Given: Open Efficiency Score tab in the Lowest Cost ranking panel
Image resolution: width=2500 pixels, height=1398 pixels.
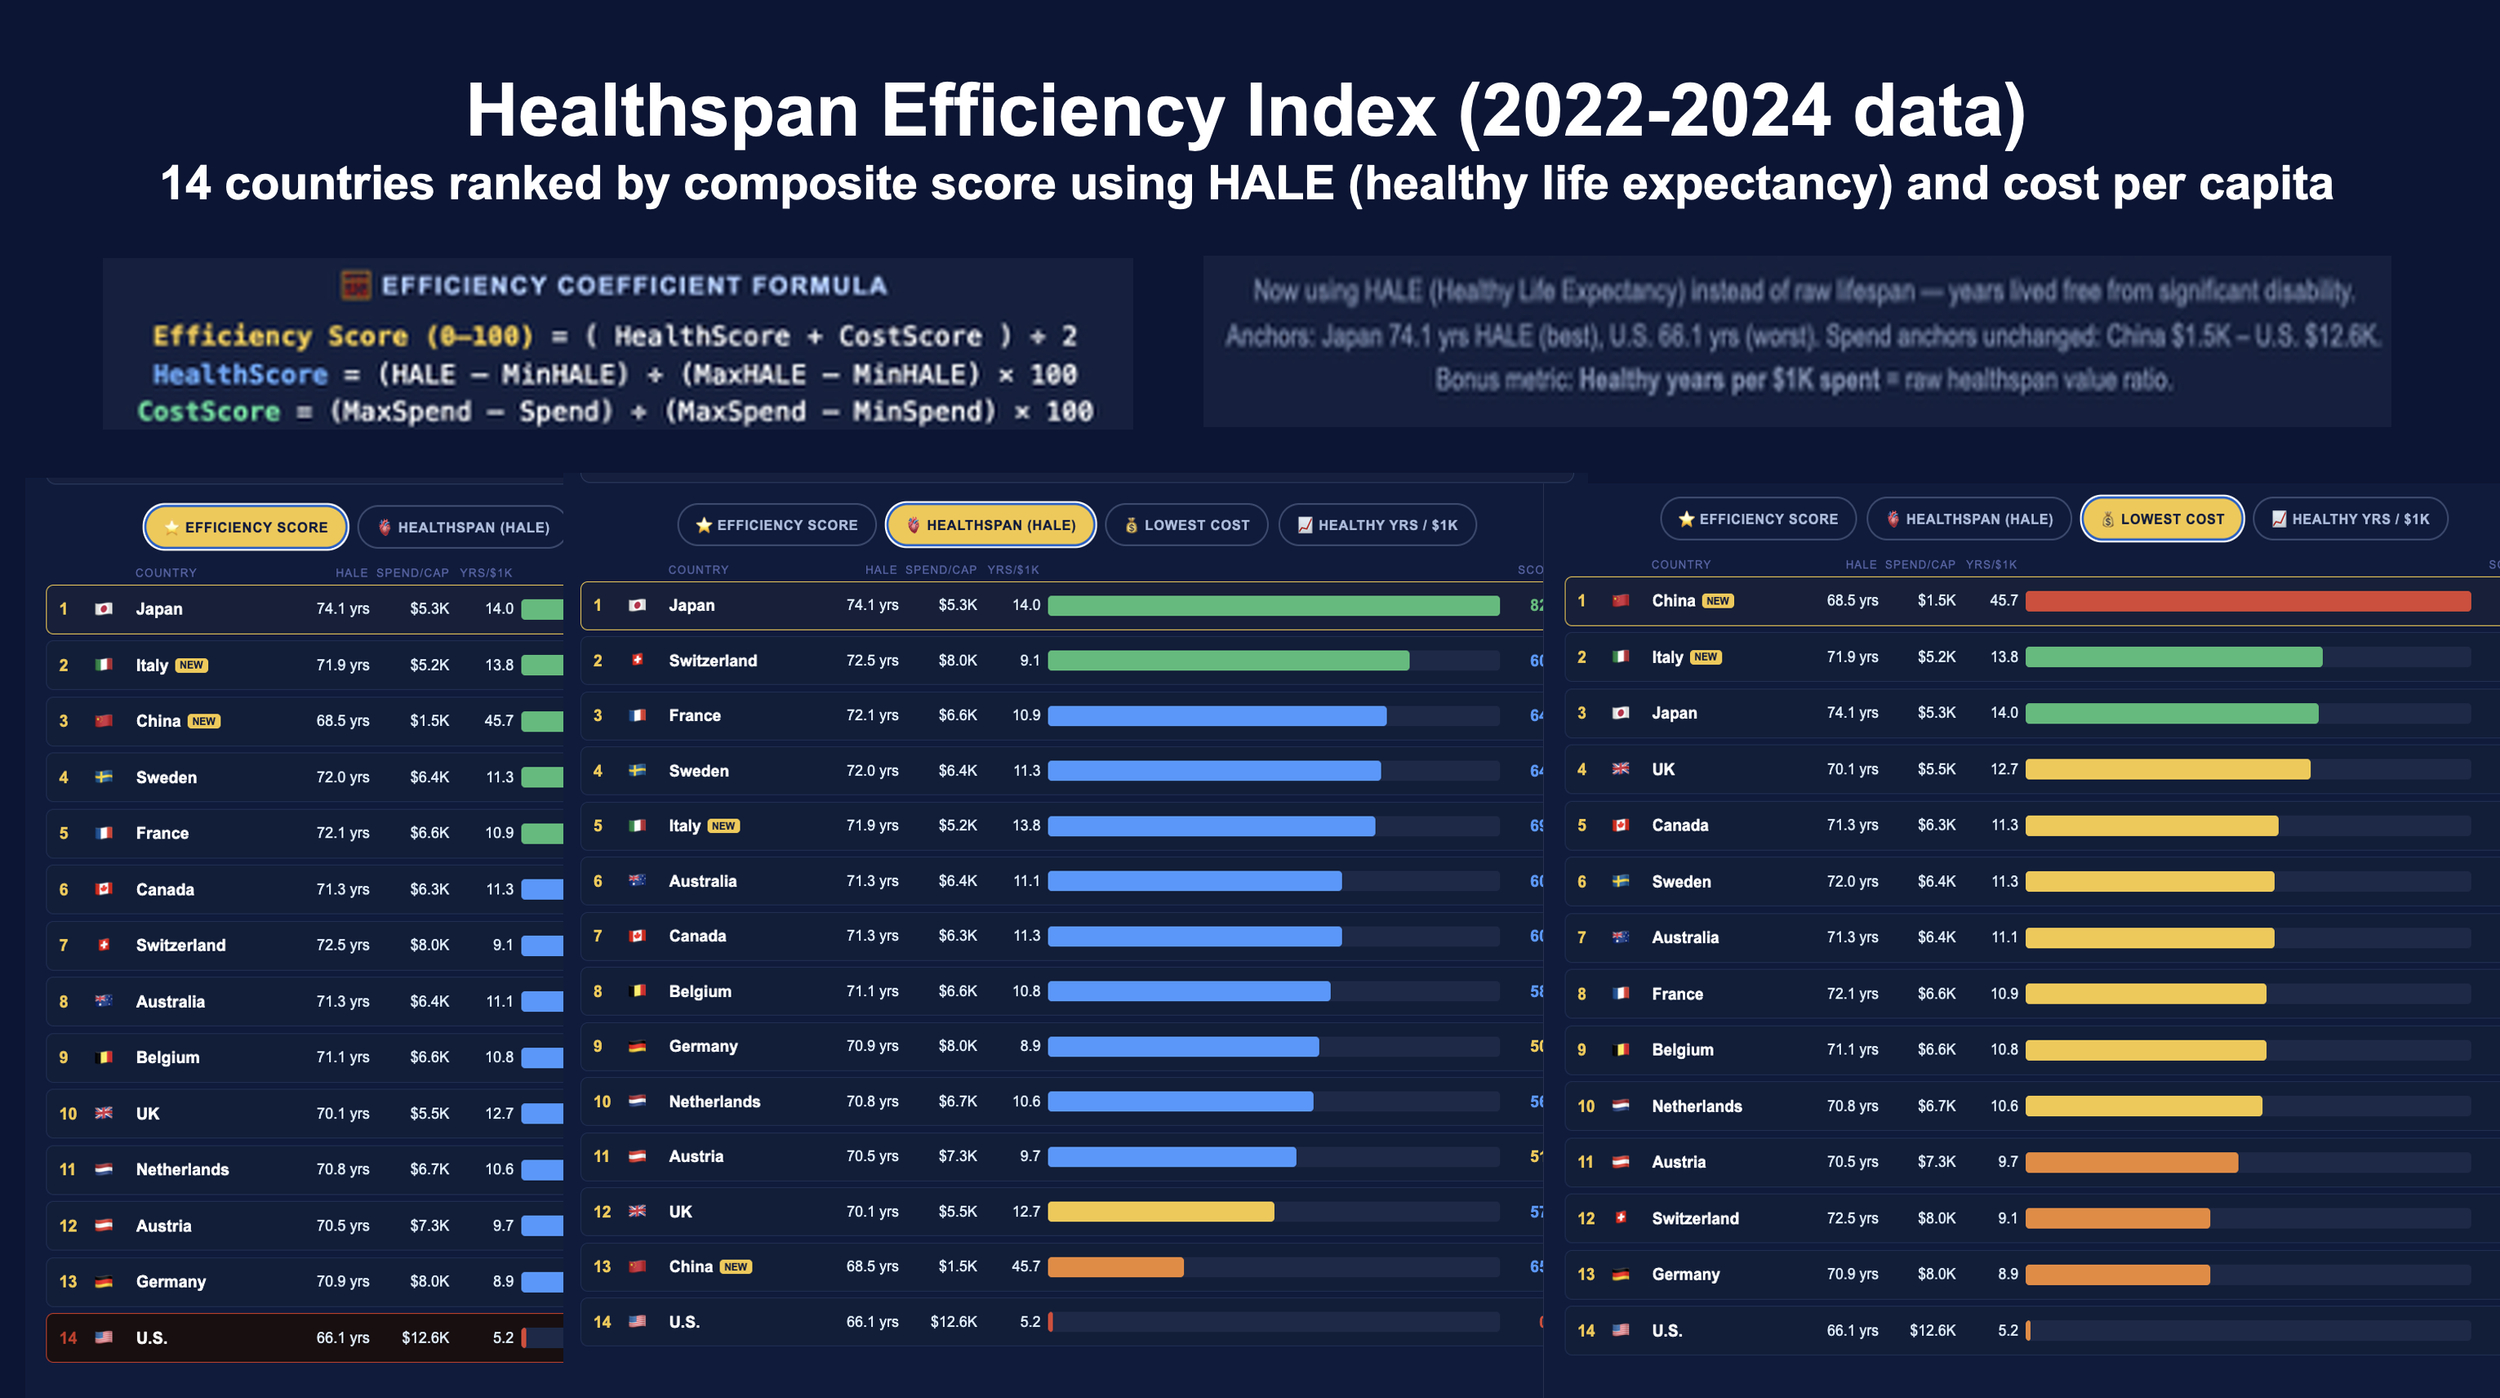Looking at the screenshot, I should [x=1758, y=519].
